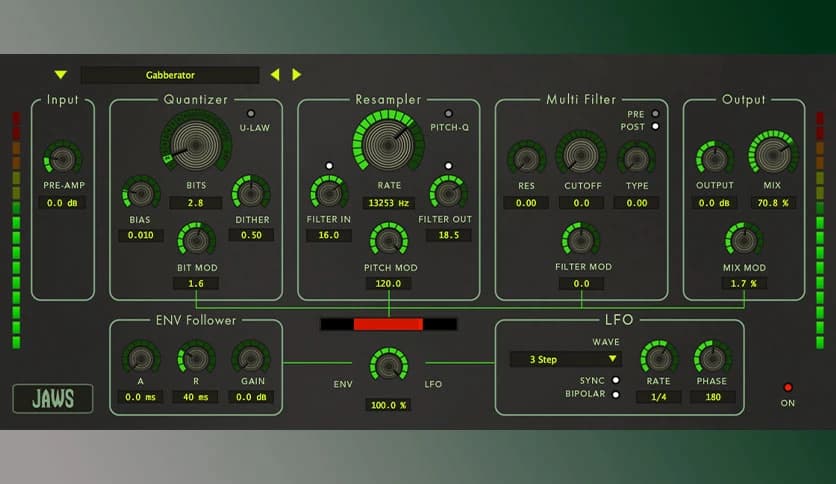Toggle the FILTER IN enable light

click(x=329, y=166)
